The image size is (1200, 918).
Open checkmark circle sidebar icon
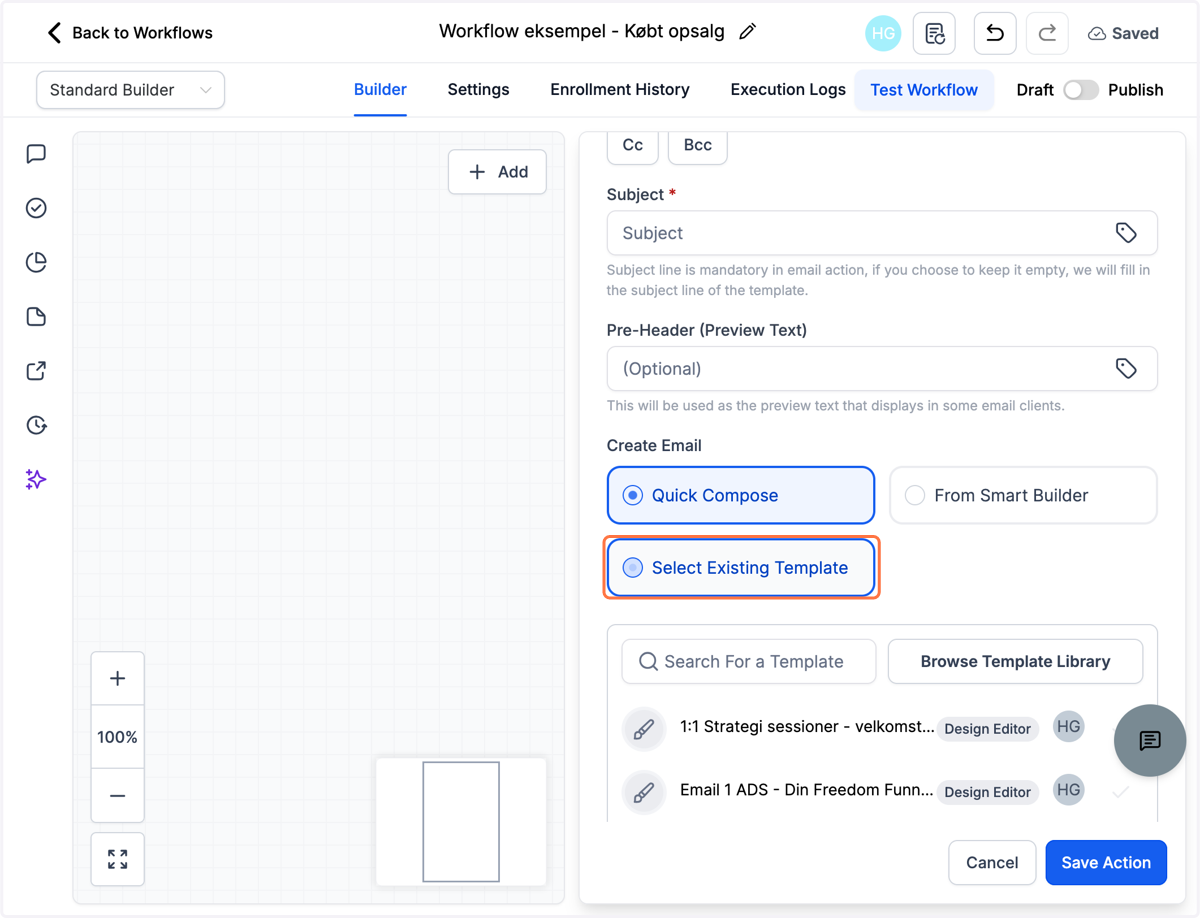36,208
